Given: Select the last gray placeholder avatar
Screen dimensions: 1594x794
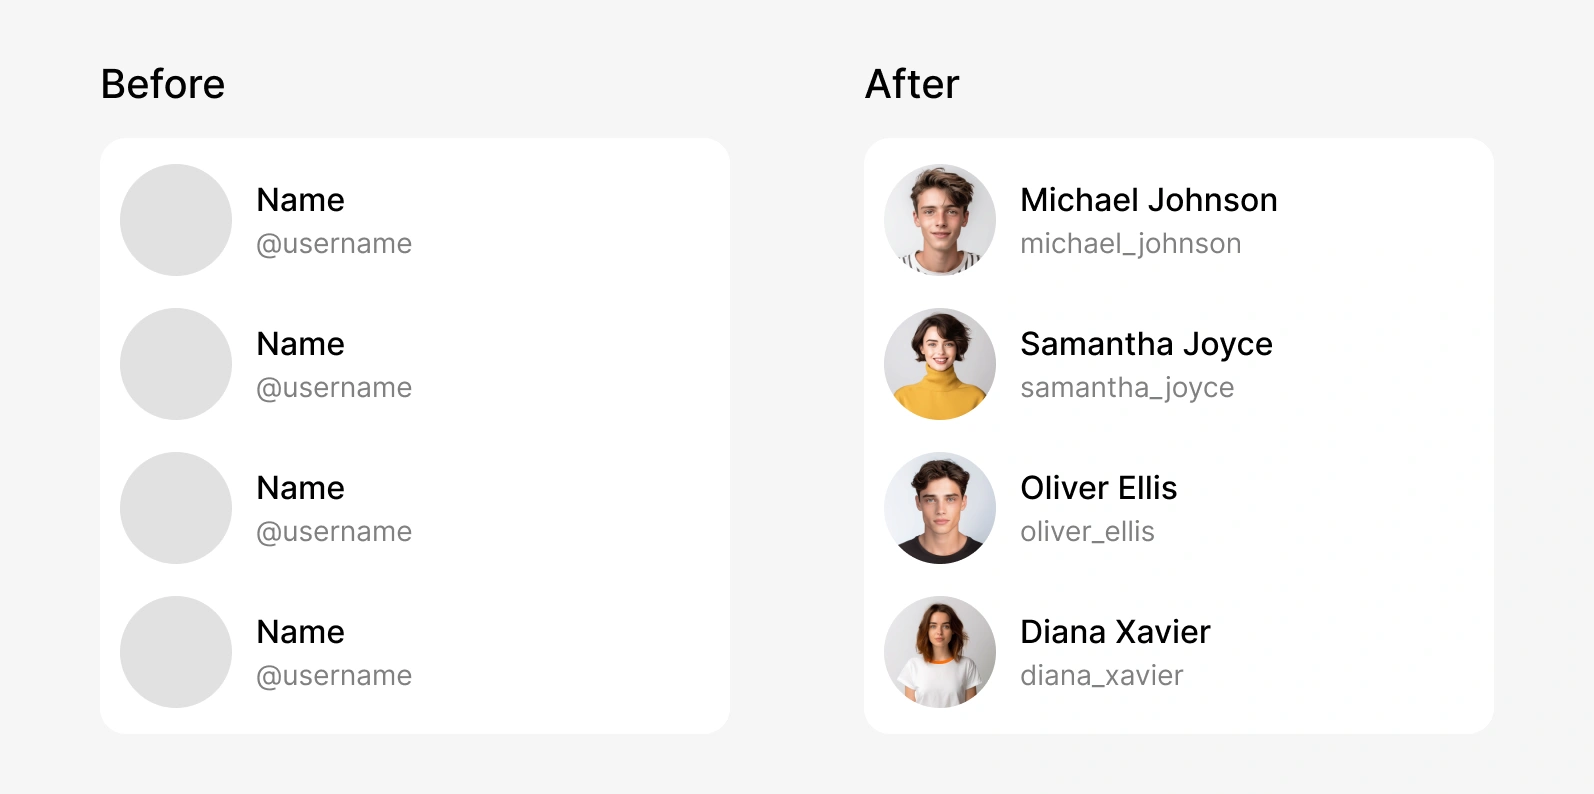Looking at the screenshot, I should pos(176,652).
